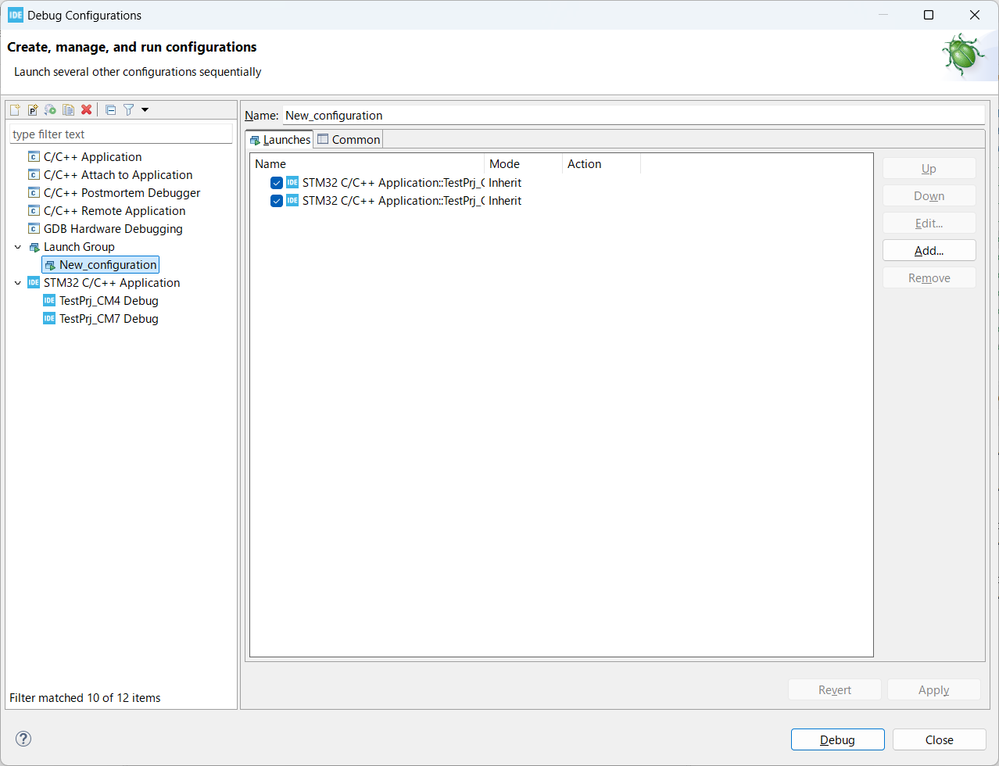The height and width of the screenshot is (766, 999).
Task: Click the Action column header
Action: tap(601, 164)
